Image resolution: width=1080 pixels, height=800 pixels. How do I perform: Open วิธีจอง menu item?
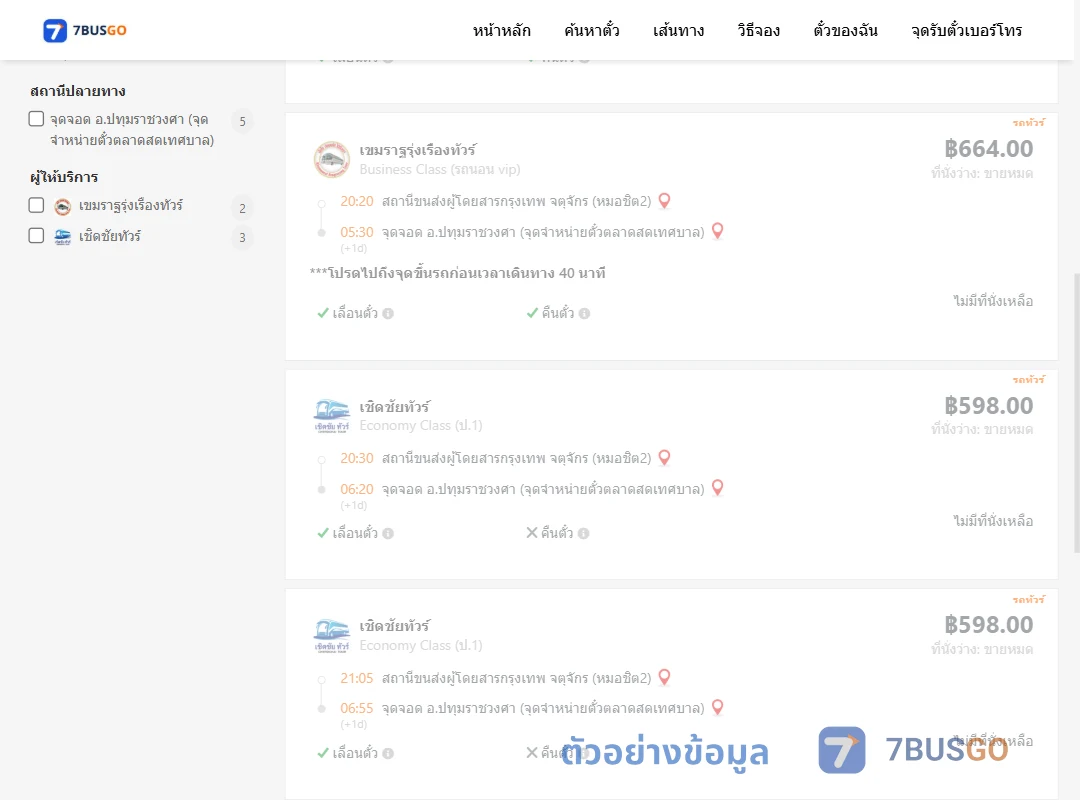coord(758,30)
